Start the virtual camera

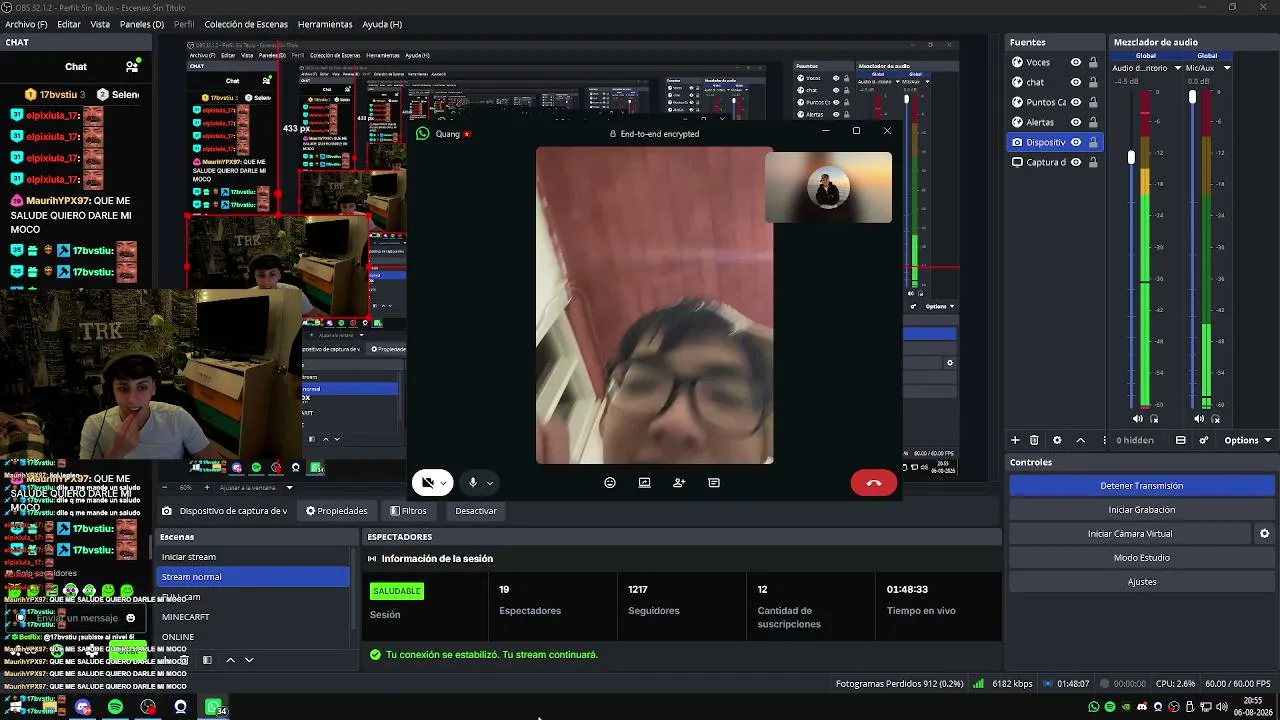pos(1129,534)
